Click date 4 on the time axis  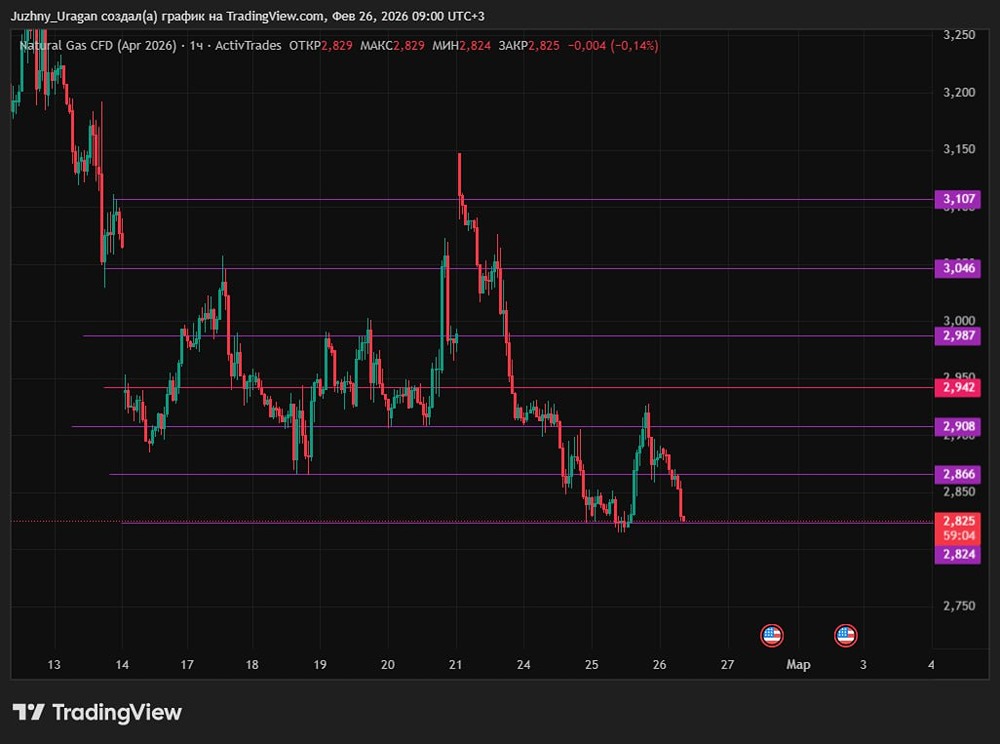(931, 664)
